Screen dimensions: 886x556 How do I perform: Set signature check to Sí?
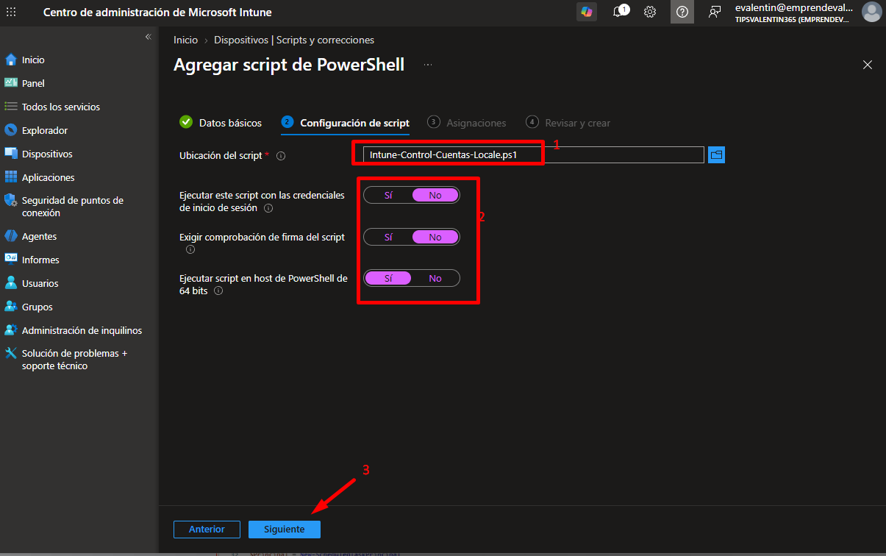tap(388, 237)
